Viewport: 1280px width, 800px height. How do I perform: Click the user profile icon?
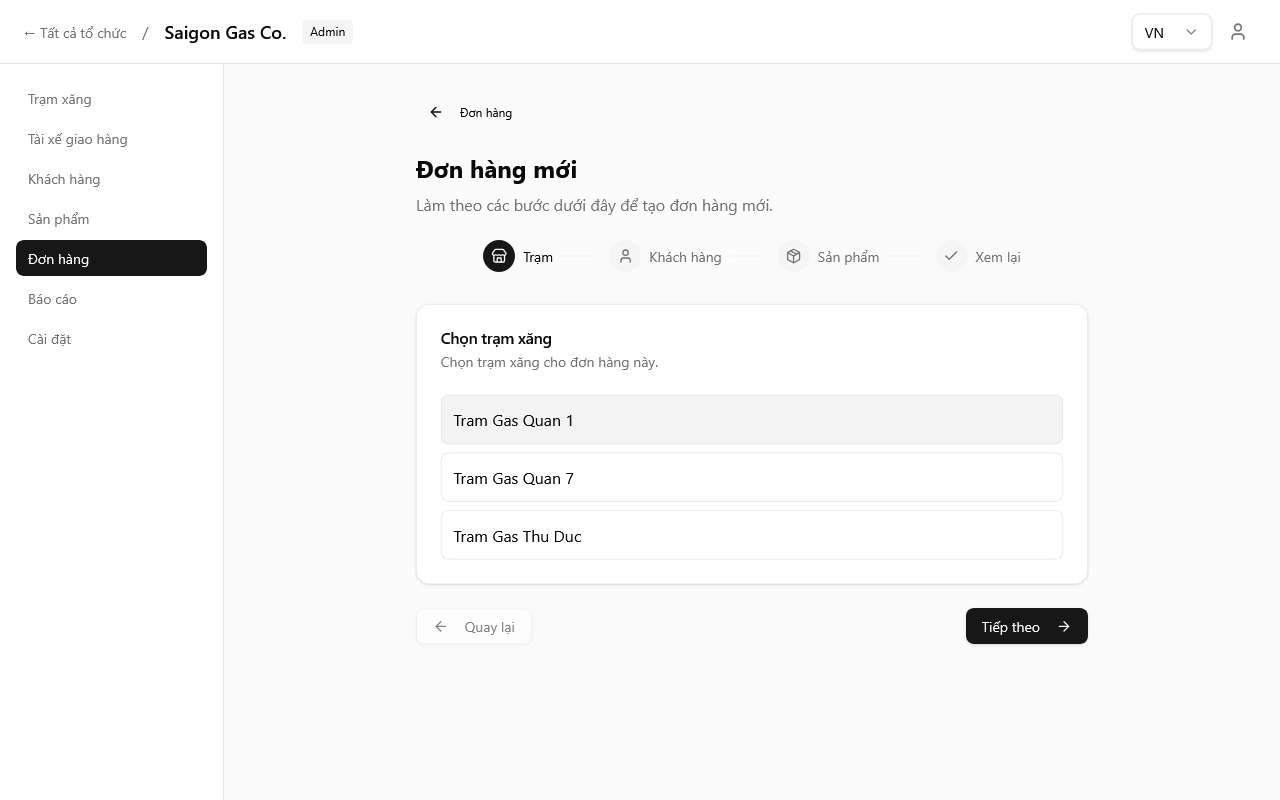[x=1238, y=32]
